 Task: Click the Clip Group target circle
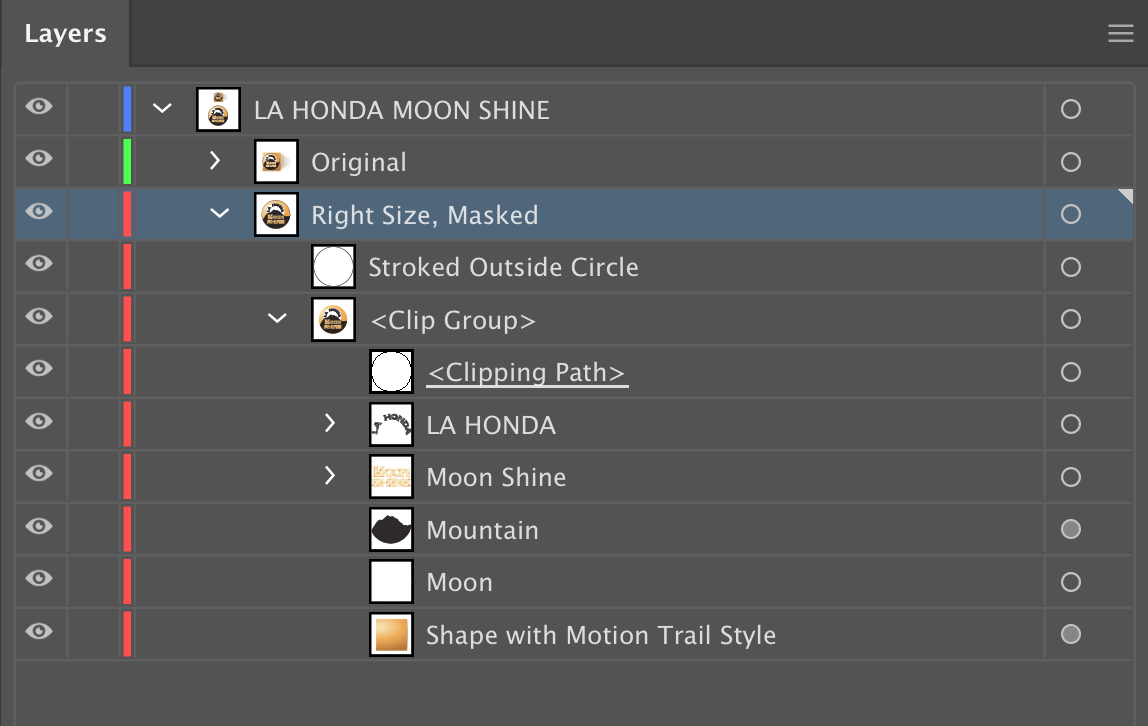(x=1070, y=319)
